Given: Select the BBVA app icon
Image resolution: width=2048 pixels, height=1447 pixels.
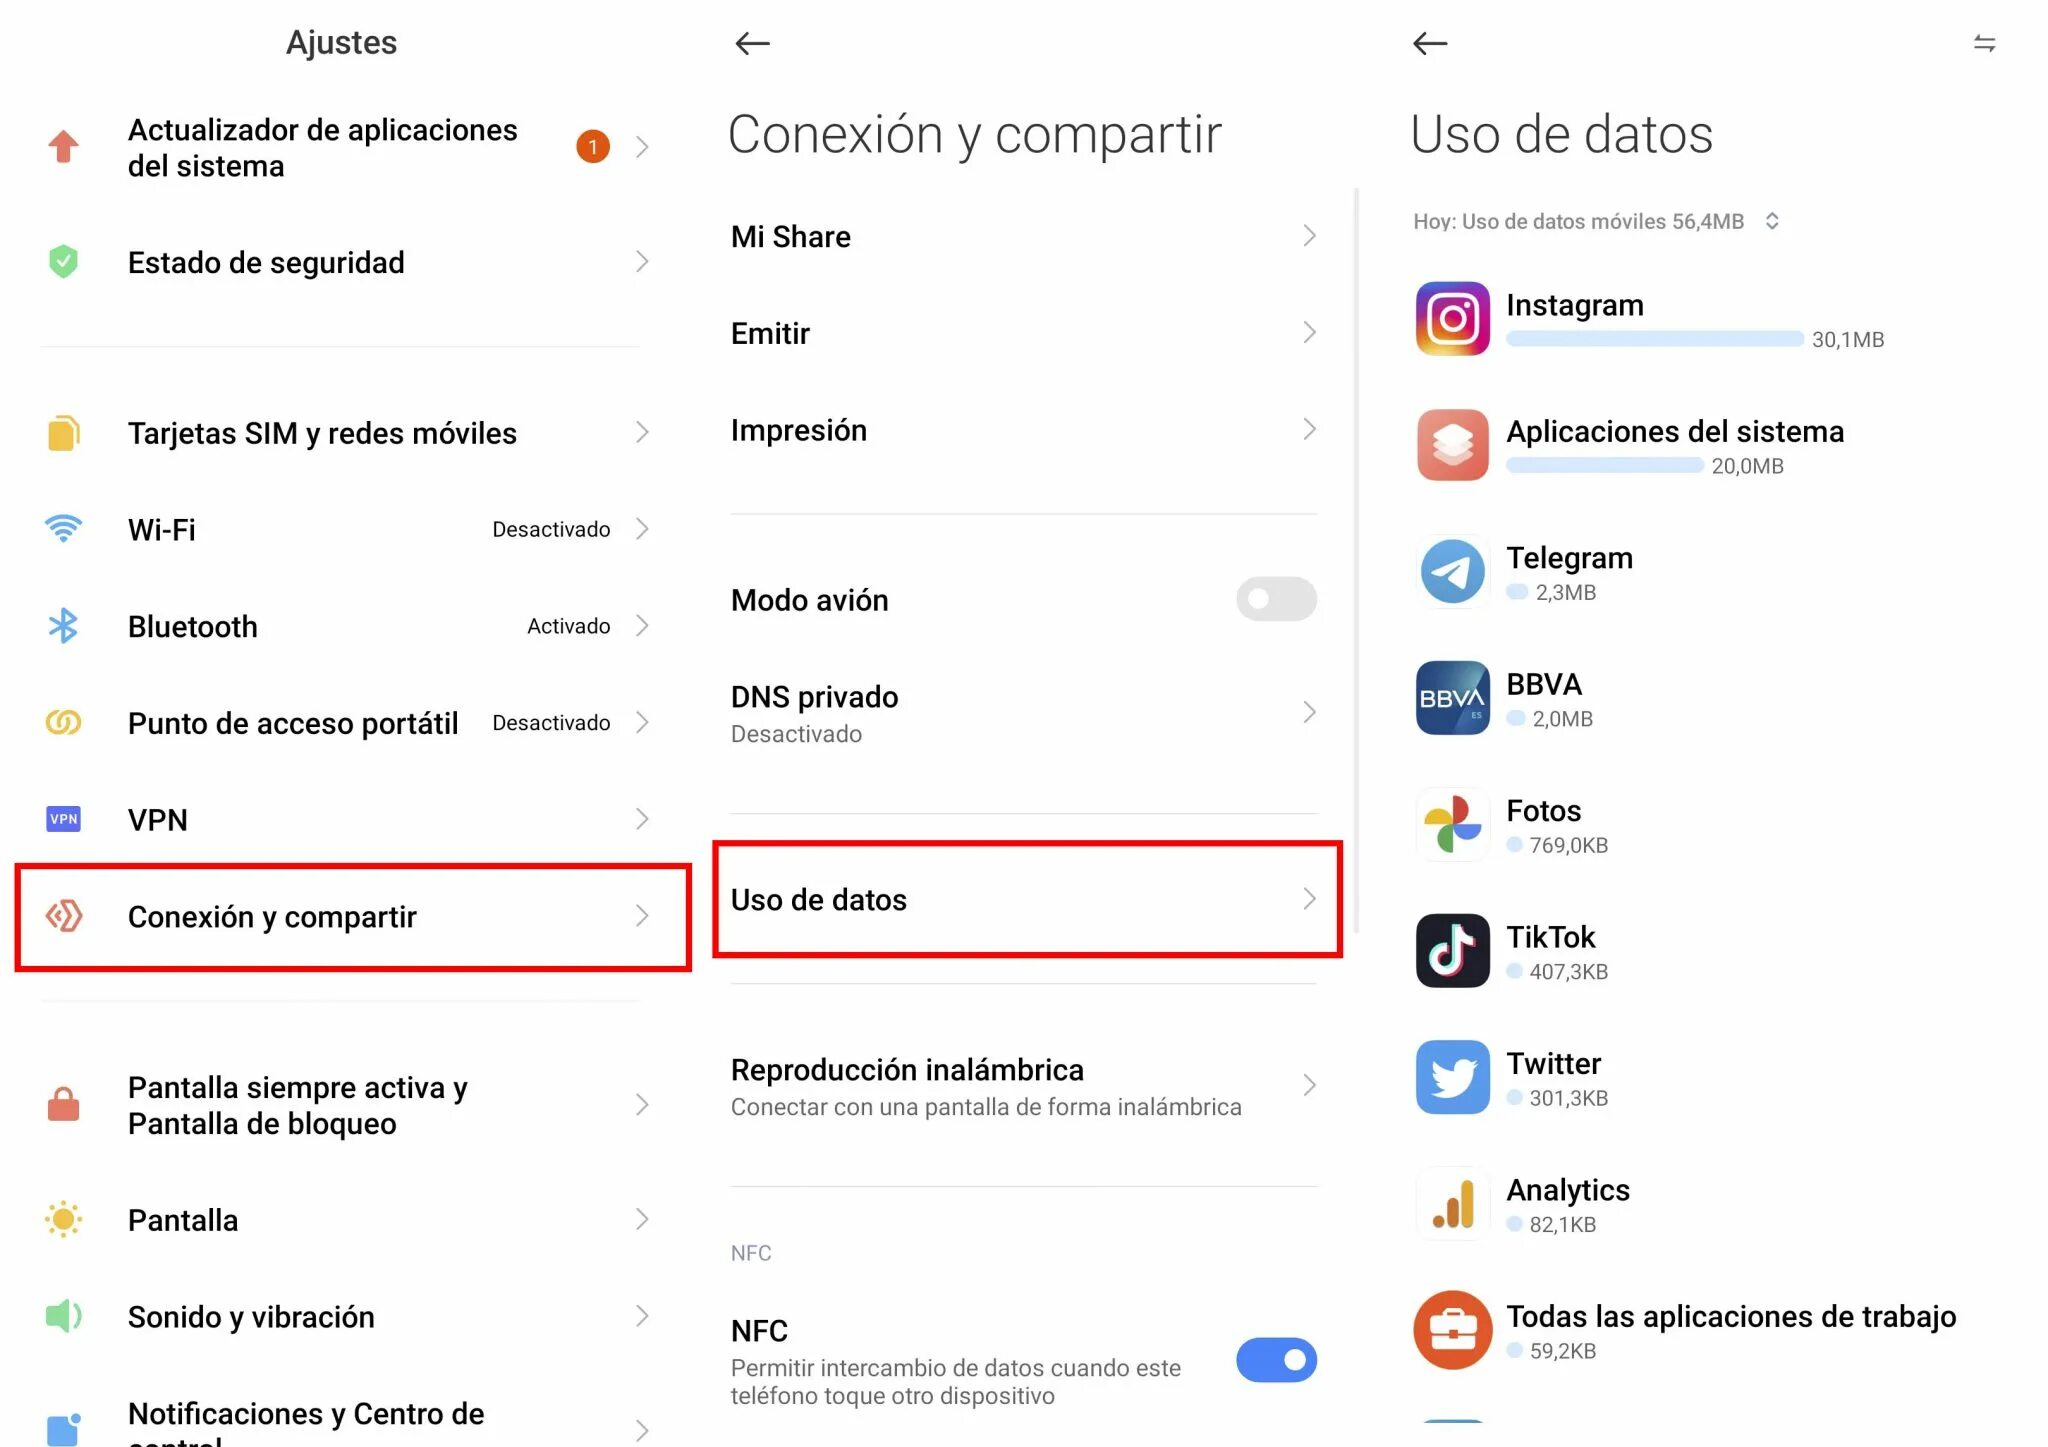Looking at the screenshot, I should pos(1452,698).
